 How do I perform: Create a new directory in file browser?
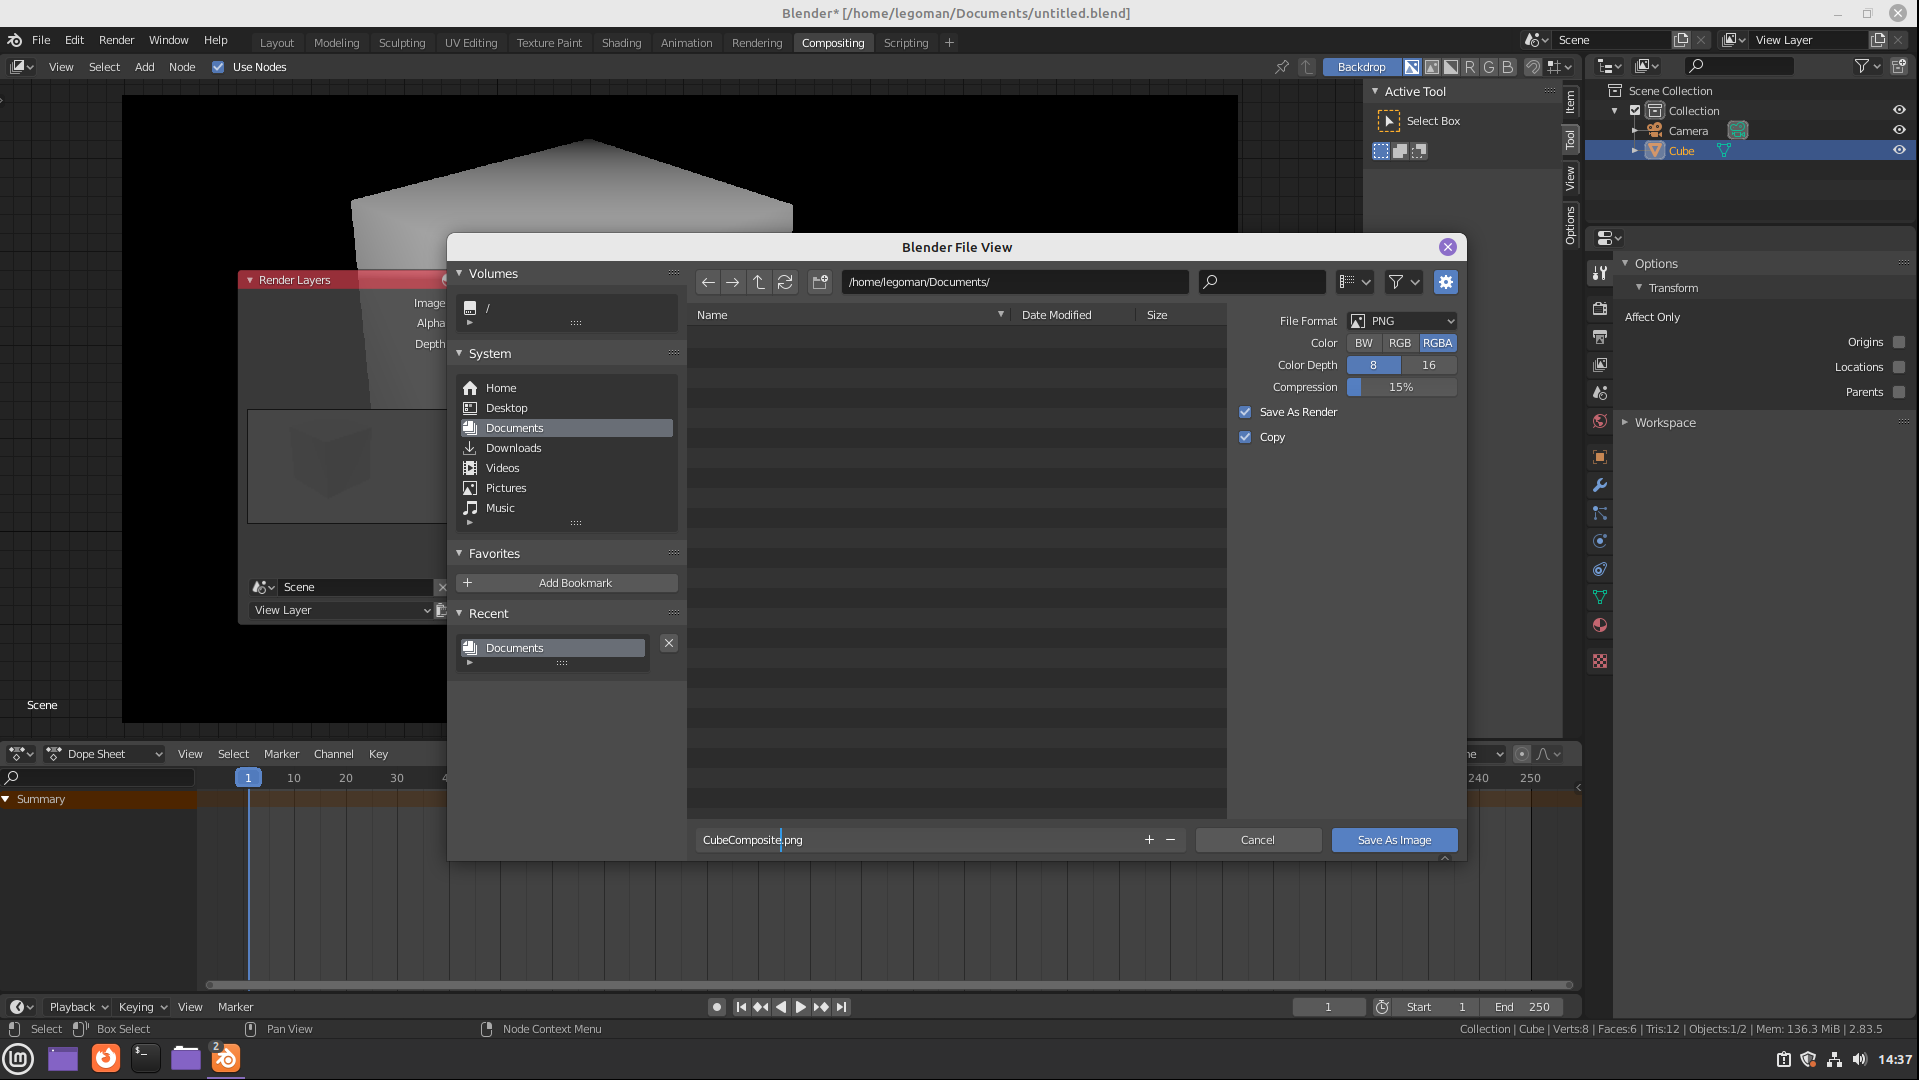click(x=820, y=282)
